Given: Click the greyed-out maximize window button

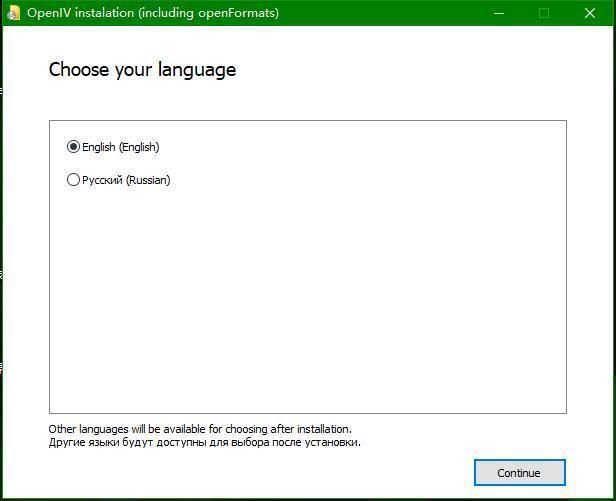Looking at the screenshot, I should click(544, 13).
